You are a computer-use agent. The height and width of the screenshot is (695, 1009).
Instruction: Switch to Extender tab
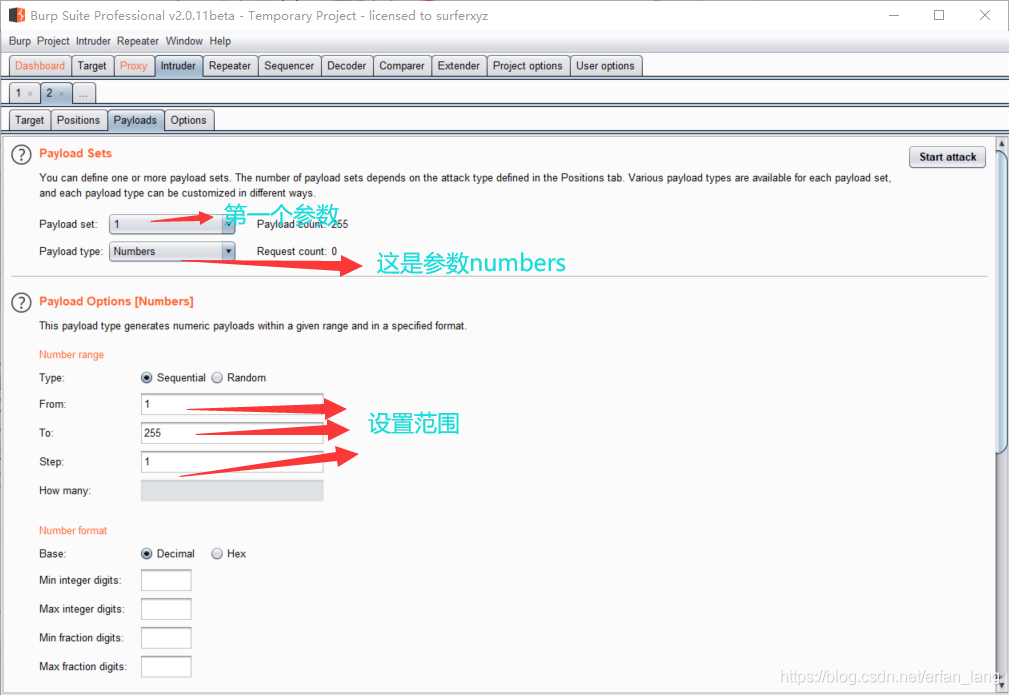459,66
